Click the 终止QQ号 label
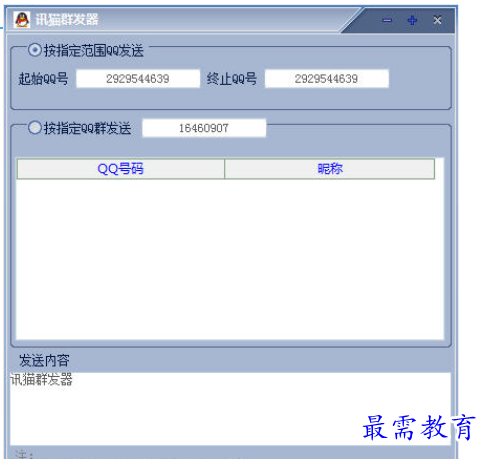The width and height of the screenshot is (484, 459). coord(232,79)
